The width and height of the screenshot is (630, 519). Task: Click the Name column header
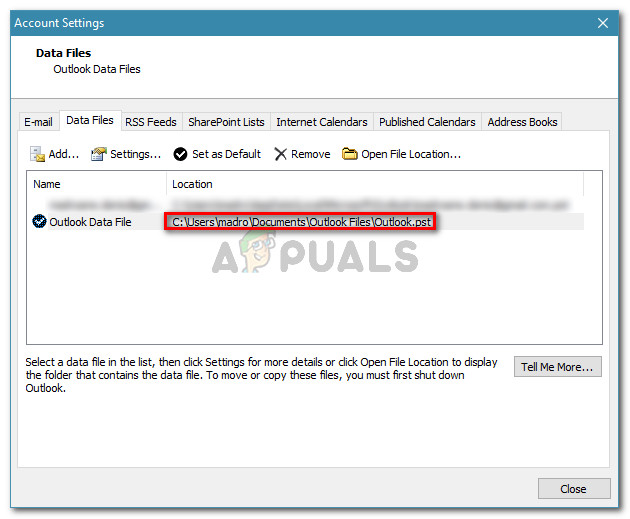coord(96,184)
